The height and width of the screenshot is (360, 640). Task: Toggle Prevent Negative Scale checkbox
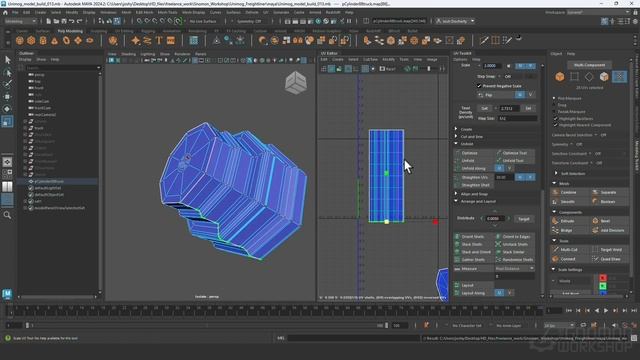click(479, 86)
